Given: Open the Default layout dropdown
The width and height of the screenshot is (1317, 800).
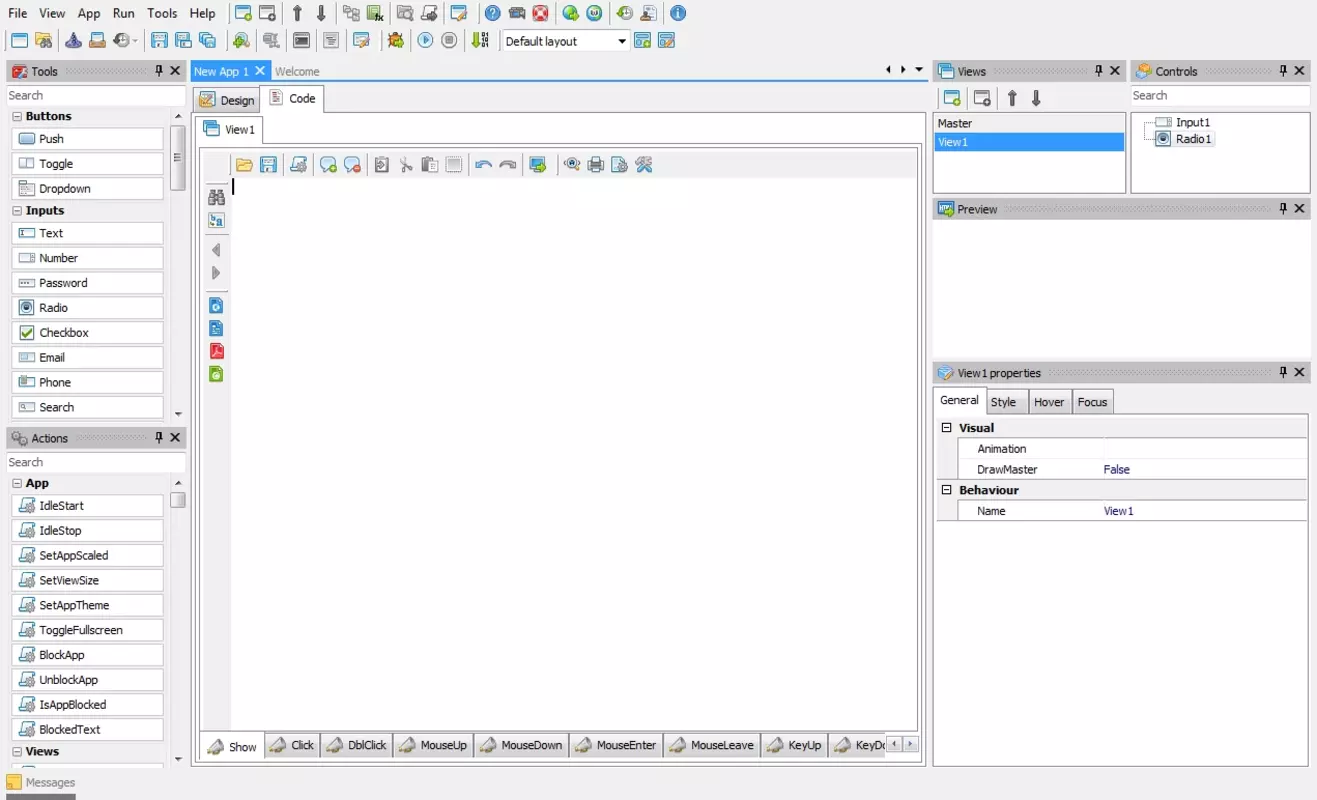Looking at the screenshot, I should click(565, 41).
